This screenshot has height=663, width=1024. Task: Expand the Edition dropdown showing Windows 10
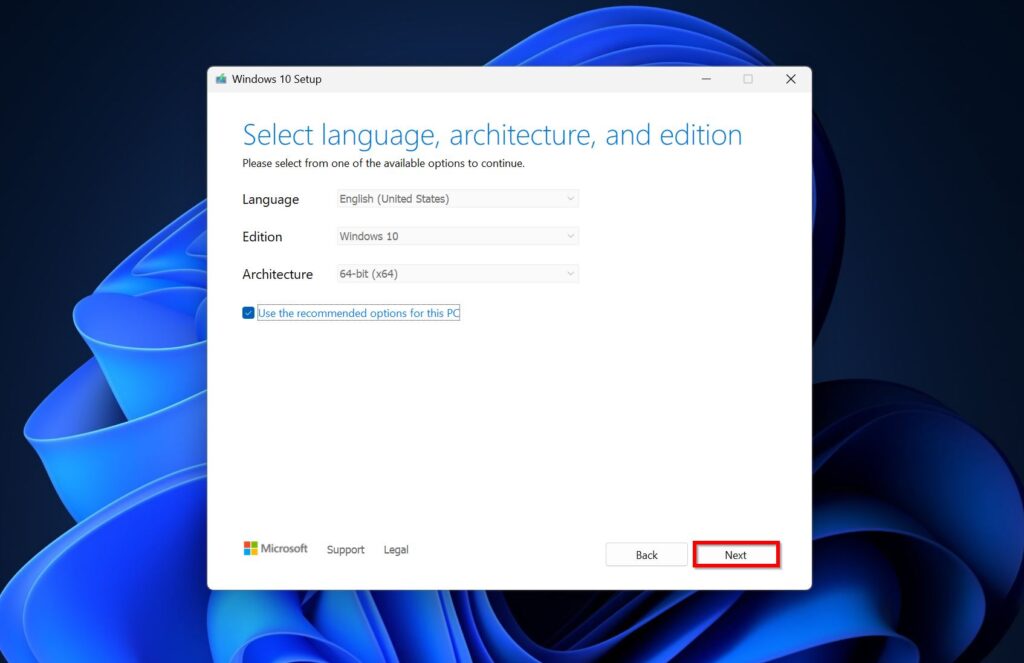tap(458, 236)
